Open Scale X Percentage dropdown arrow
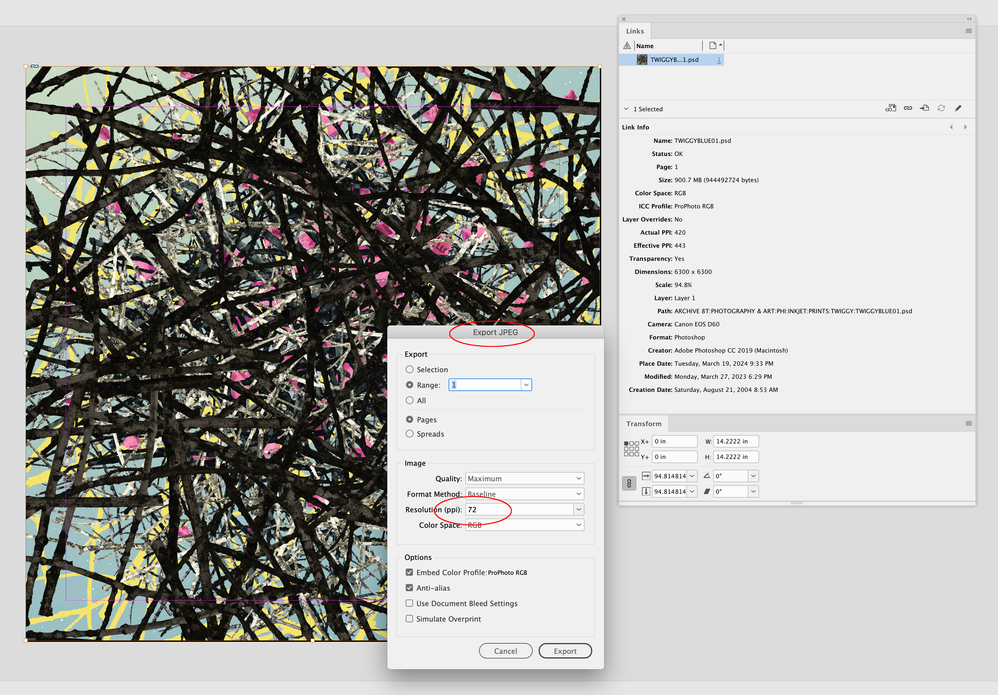The height and width of the screenshot is (695, 998). click(x=692, y=476)
